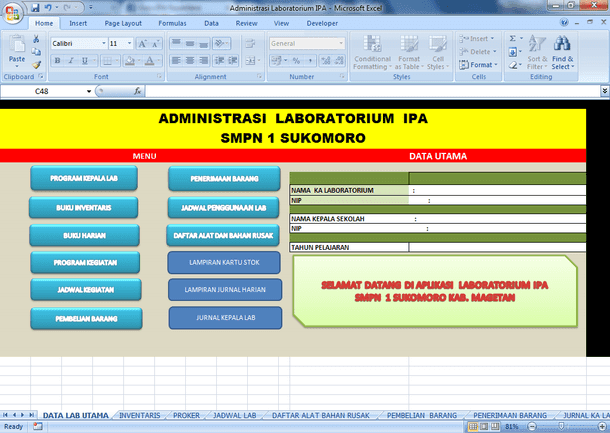Save the workbook via Quick Access

pos(35,7)
